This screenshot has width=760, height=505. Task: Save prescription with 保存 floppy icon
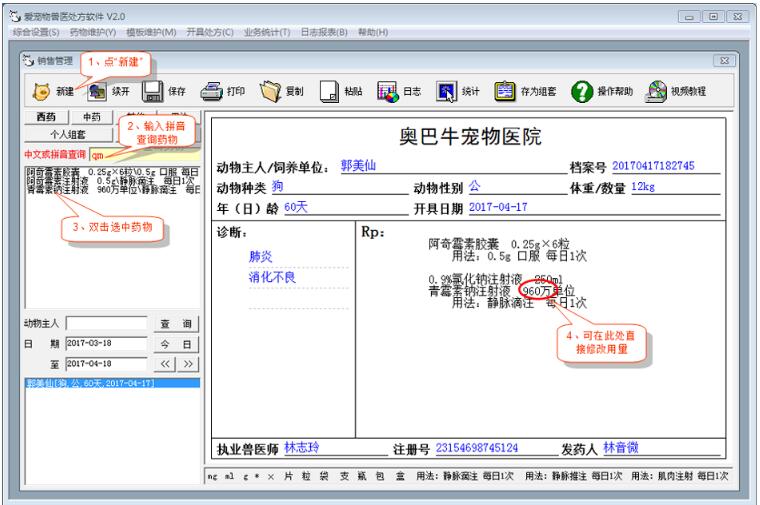pos(152,91)
